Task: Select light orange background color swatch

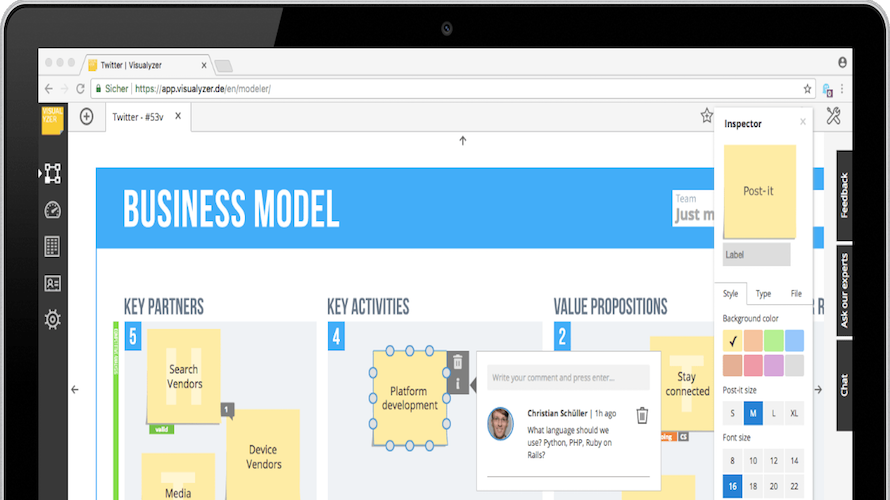Action: (x=753, y=341)
